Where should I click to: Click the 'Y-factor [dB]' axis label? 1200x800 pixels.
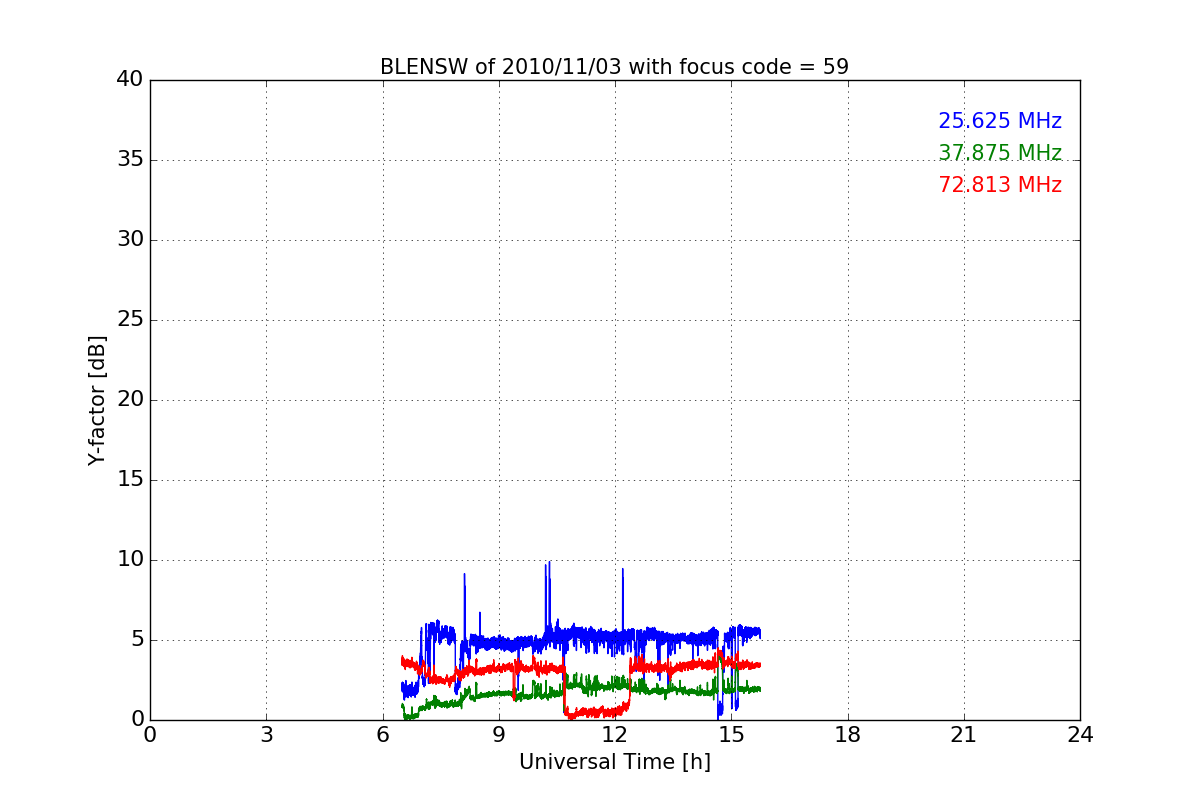pyautogui.click(x=97, y=400)
